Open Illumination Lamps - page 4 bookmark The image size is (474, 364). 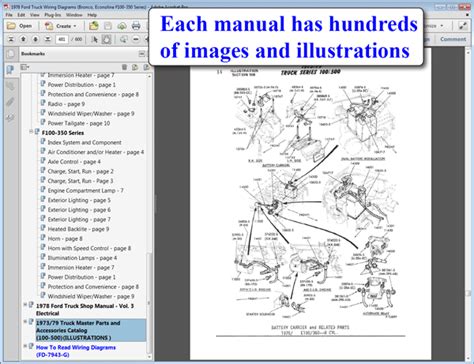click(82, 258)
